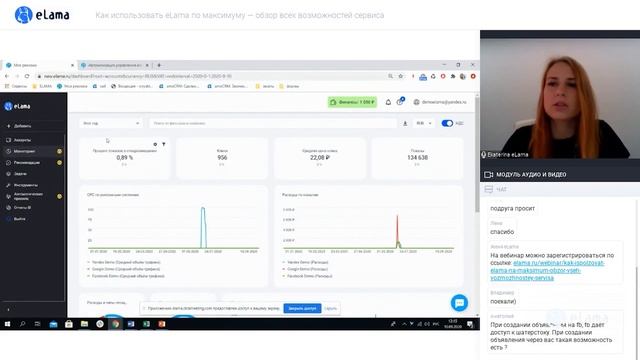Toggle Google Demo legend in Расходы chart
Screen dimensions: 640x360
[x=306, y=269]
